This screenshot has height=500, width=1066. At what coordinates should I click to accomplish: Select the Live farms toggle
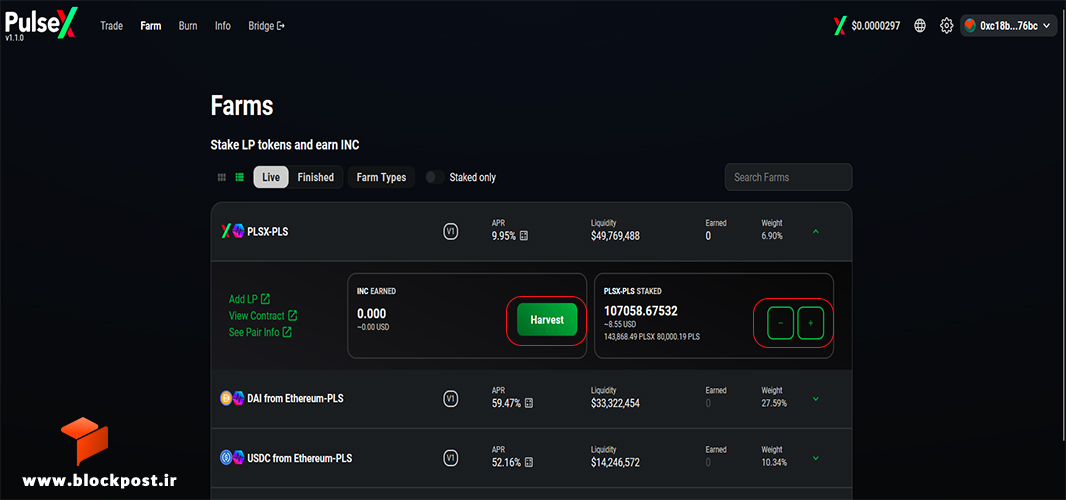[x=271, y=177]
